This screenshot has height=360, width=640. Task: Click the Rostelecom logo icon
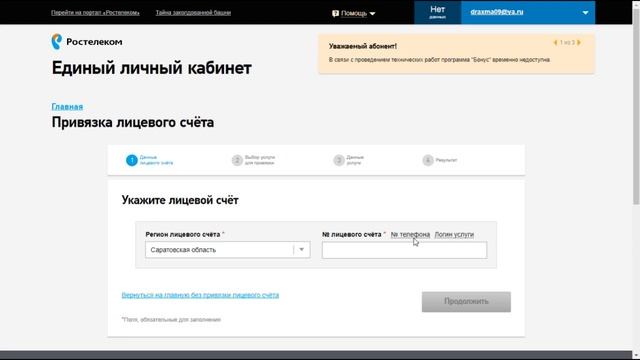pos(57,42)
